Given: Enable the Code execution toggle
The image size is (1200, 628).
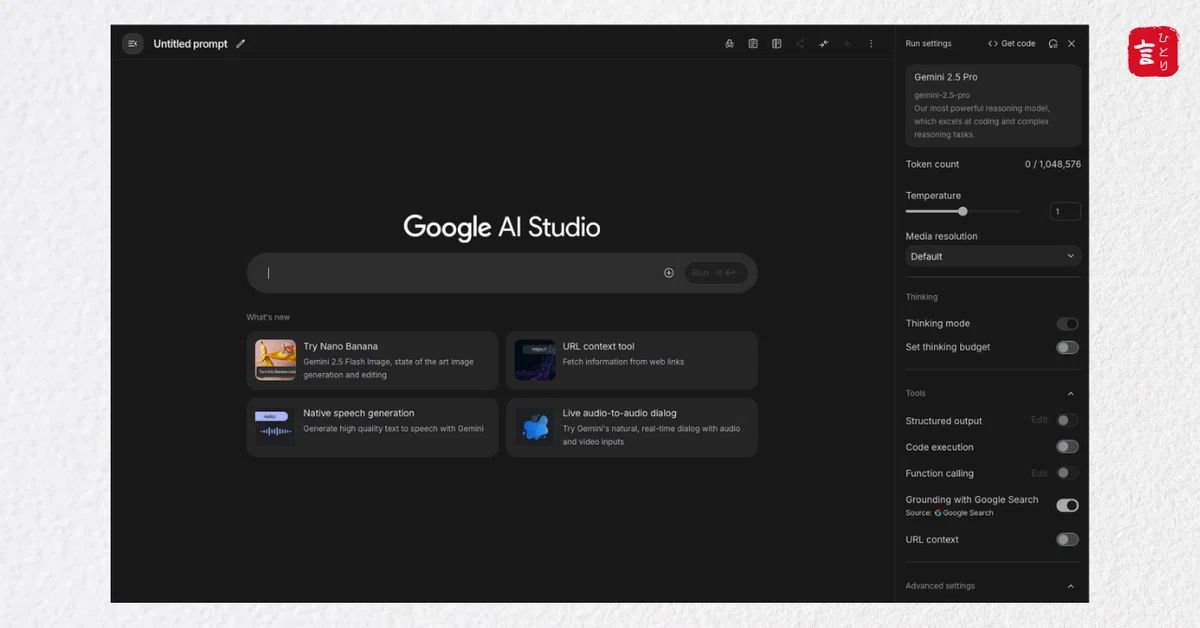Looking at the screenshot, I should [x=1068, y=447].
